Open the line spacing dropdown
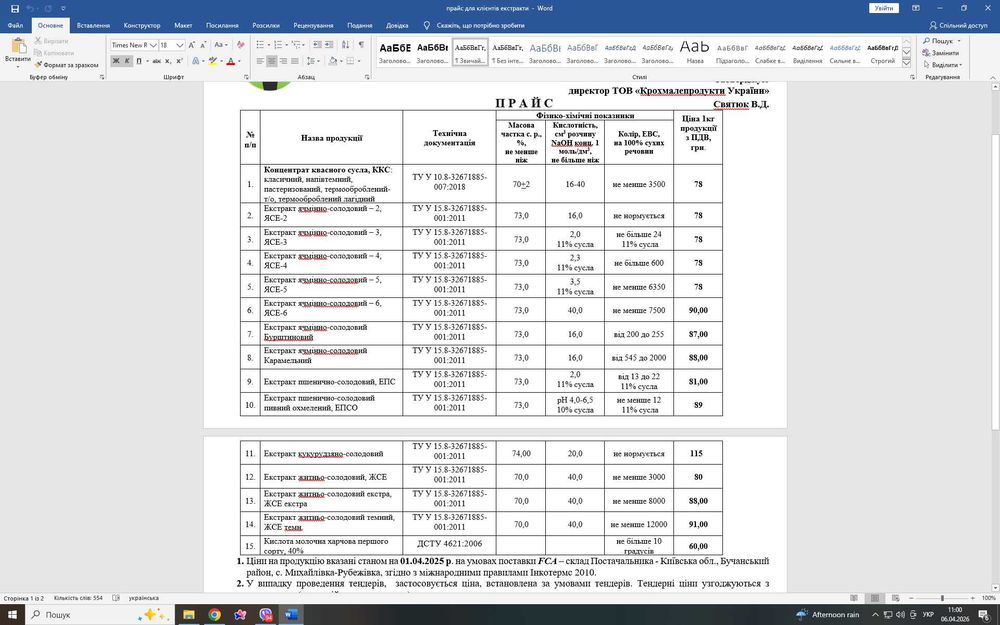The image size is (1000, 625). pyautogui.click(x=312, y=61)
